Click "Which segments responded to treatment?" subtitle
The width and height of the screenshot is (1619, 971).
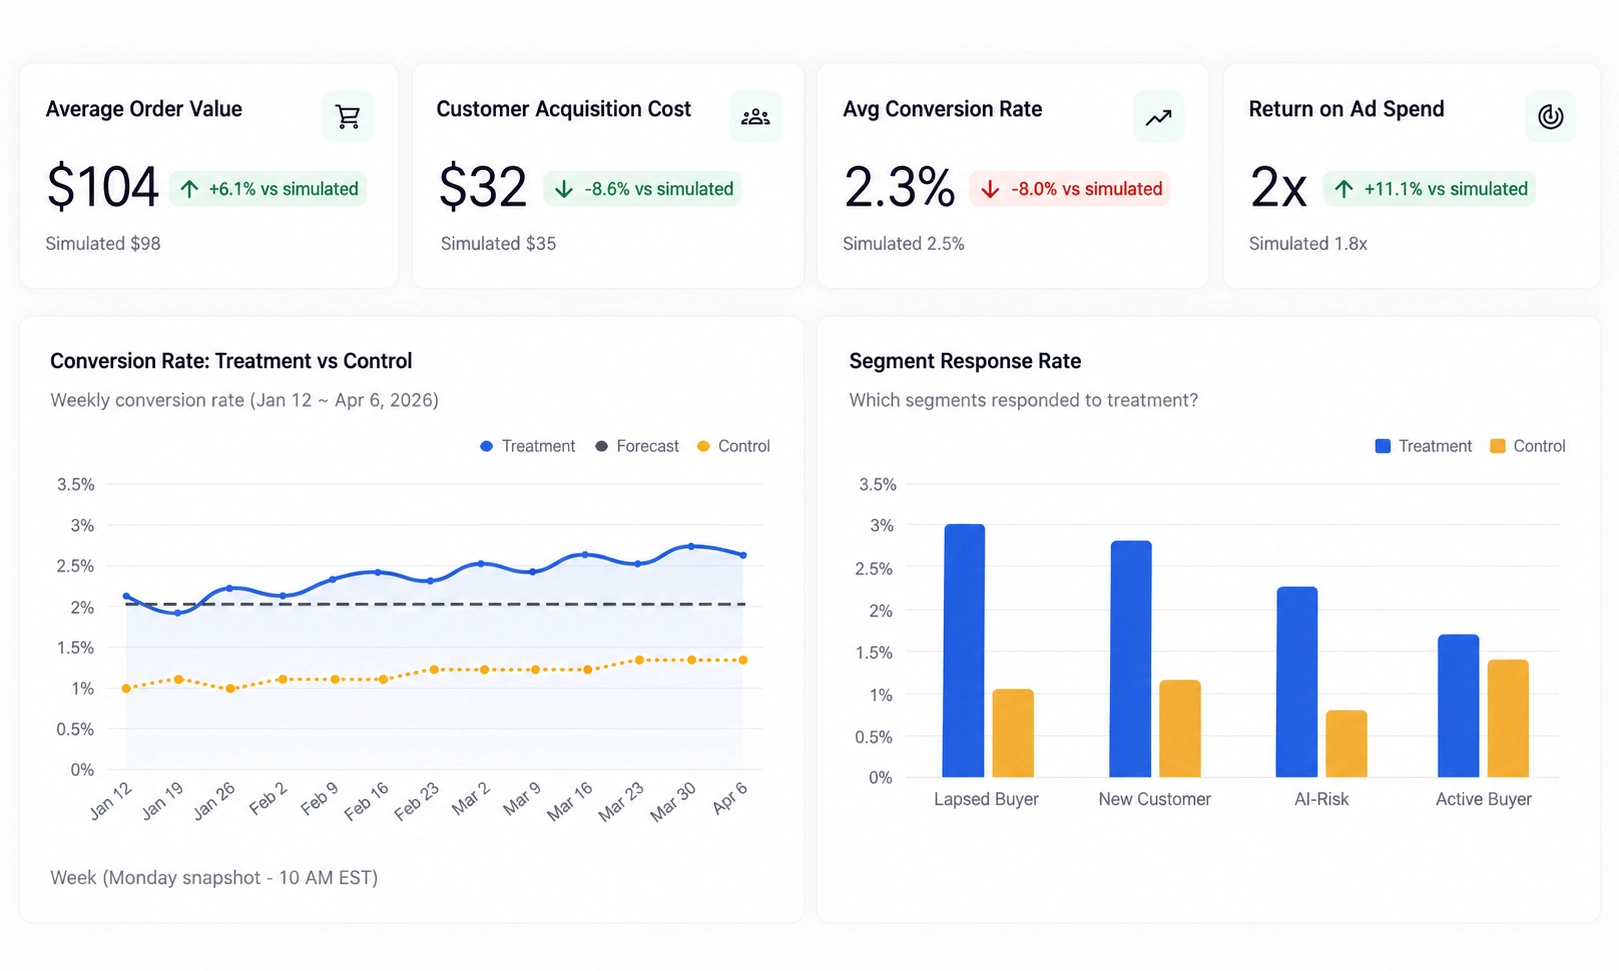[x=1023, y=400]
